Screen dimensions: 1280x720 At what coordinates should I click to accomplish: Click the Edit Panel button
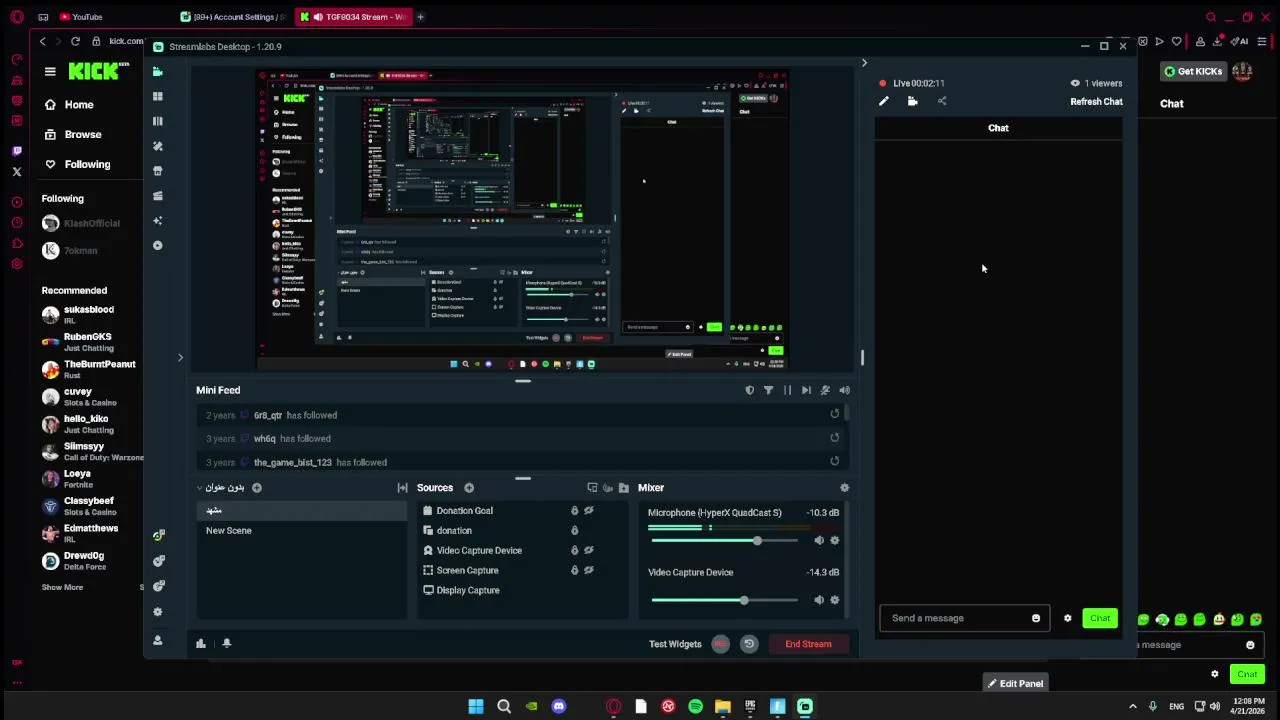(1015, 684)
